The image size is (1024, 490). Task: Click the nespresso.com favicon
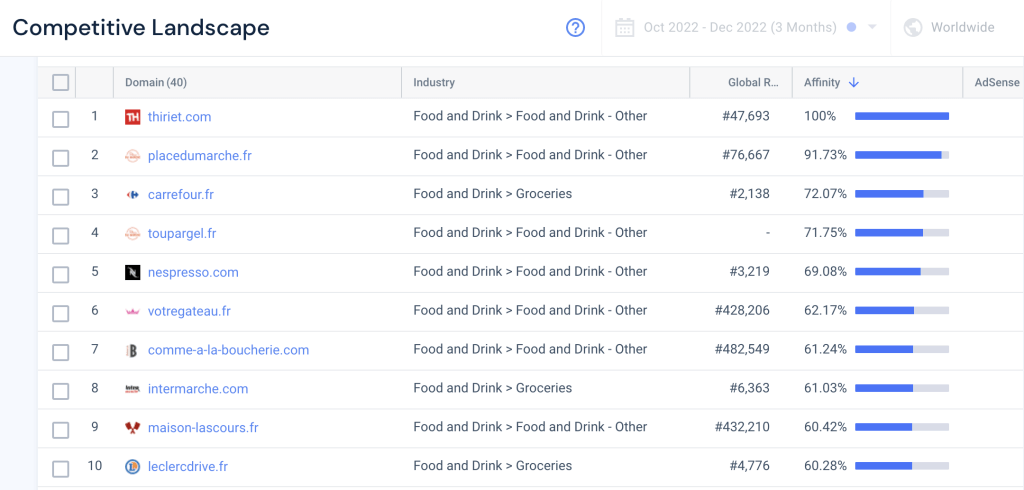[x=132, y=272]
